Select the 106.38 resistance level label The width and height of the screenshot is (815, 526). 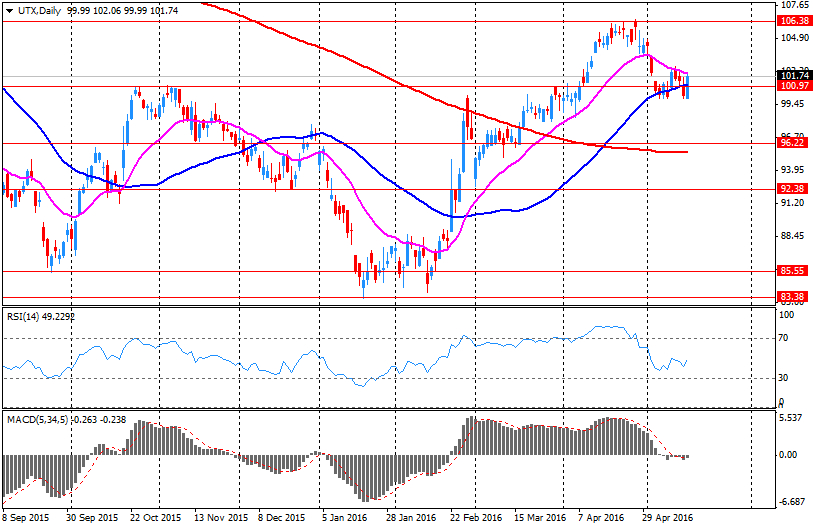(x=795, y=21)
